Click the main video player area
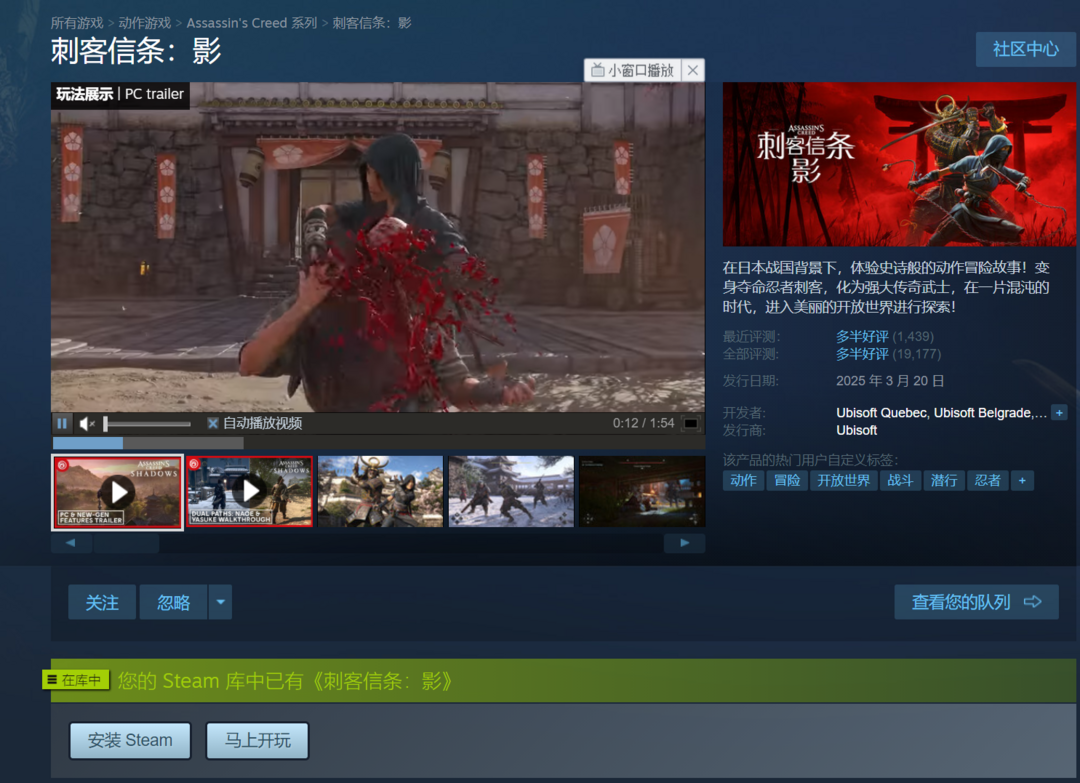The height and width of the screenshot is (783, 1080). coord(377,248)
